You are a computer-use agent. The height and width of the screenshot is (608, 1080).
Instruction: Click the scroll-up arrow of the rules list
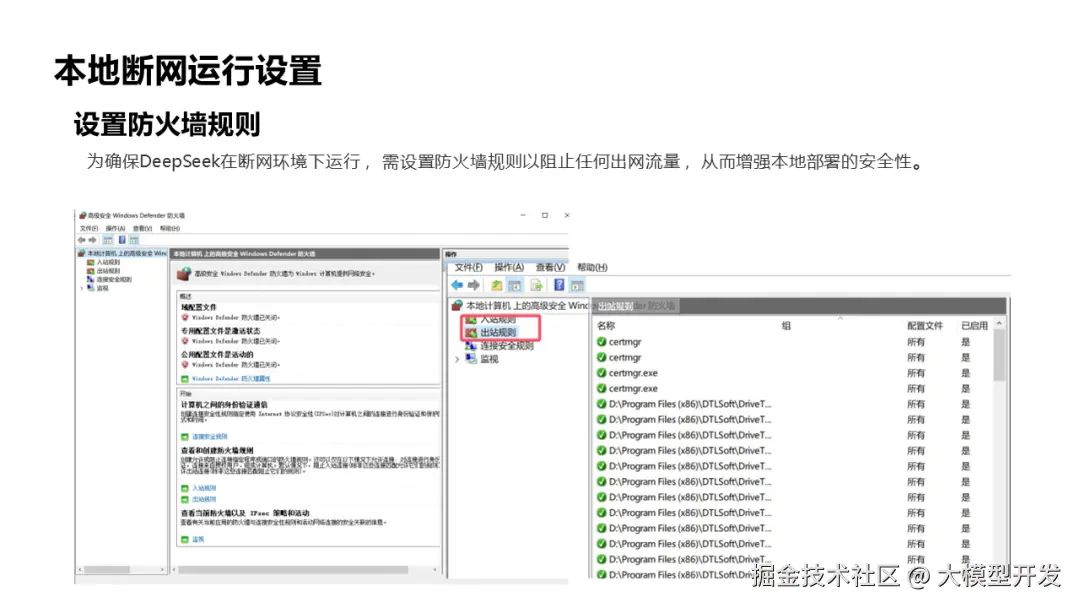click(999, 324)
